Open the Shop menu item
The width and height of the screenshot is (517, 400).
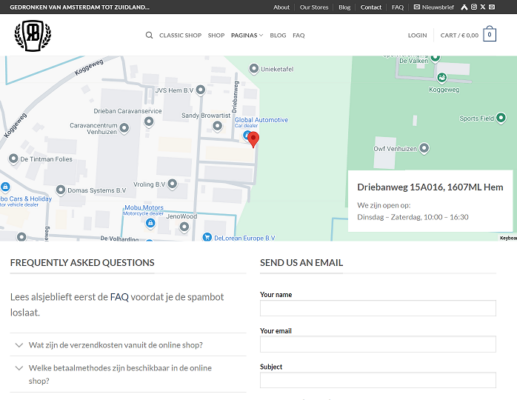pyautogui.click(x=216, y=35)
